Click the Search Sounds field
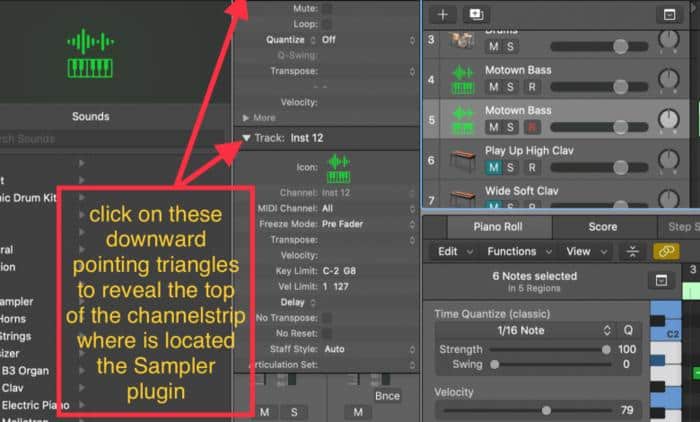Image resolution: width=700 pixels, height=422 pixels. click(112, 139)
